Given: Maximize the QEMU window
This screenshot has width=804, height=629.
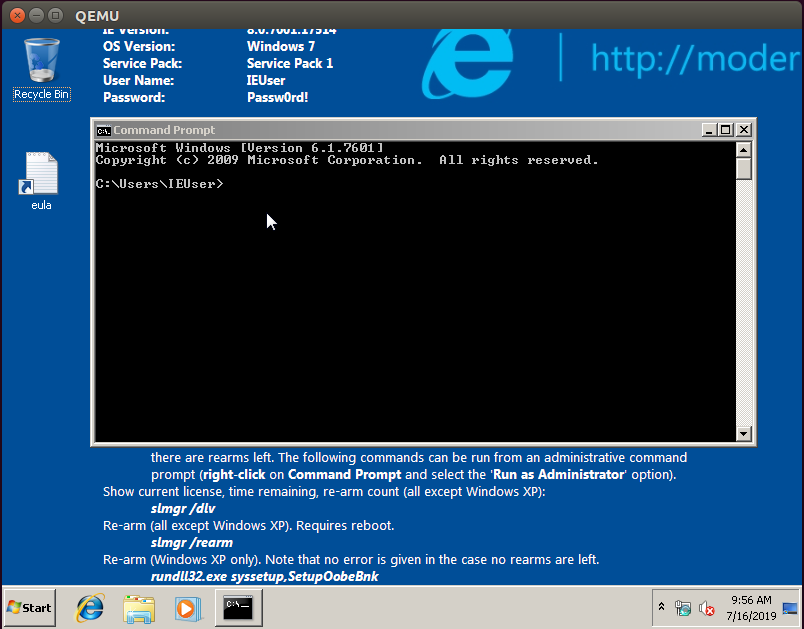Looking at the screenshot, I should pos(55,15).
